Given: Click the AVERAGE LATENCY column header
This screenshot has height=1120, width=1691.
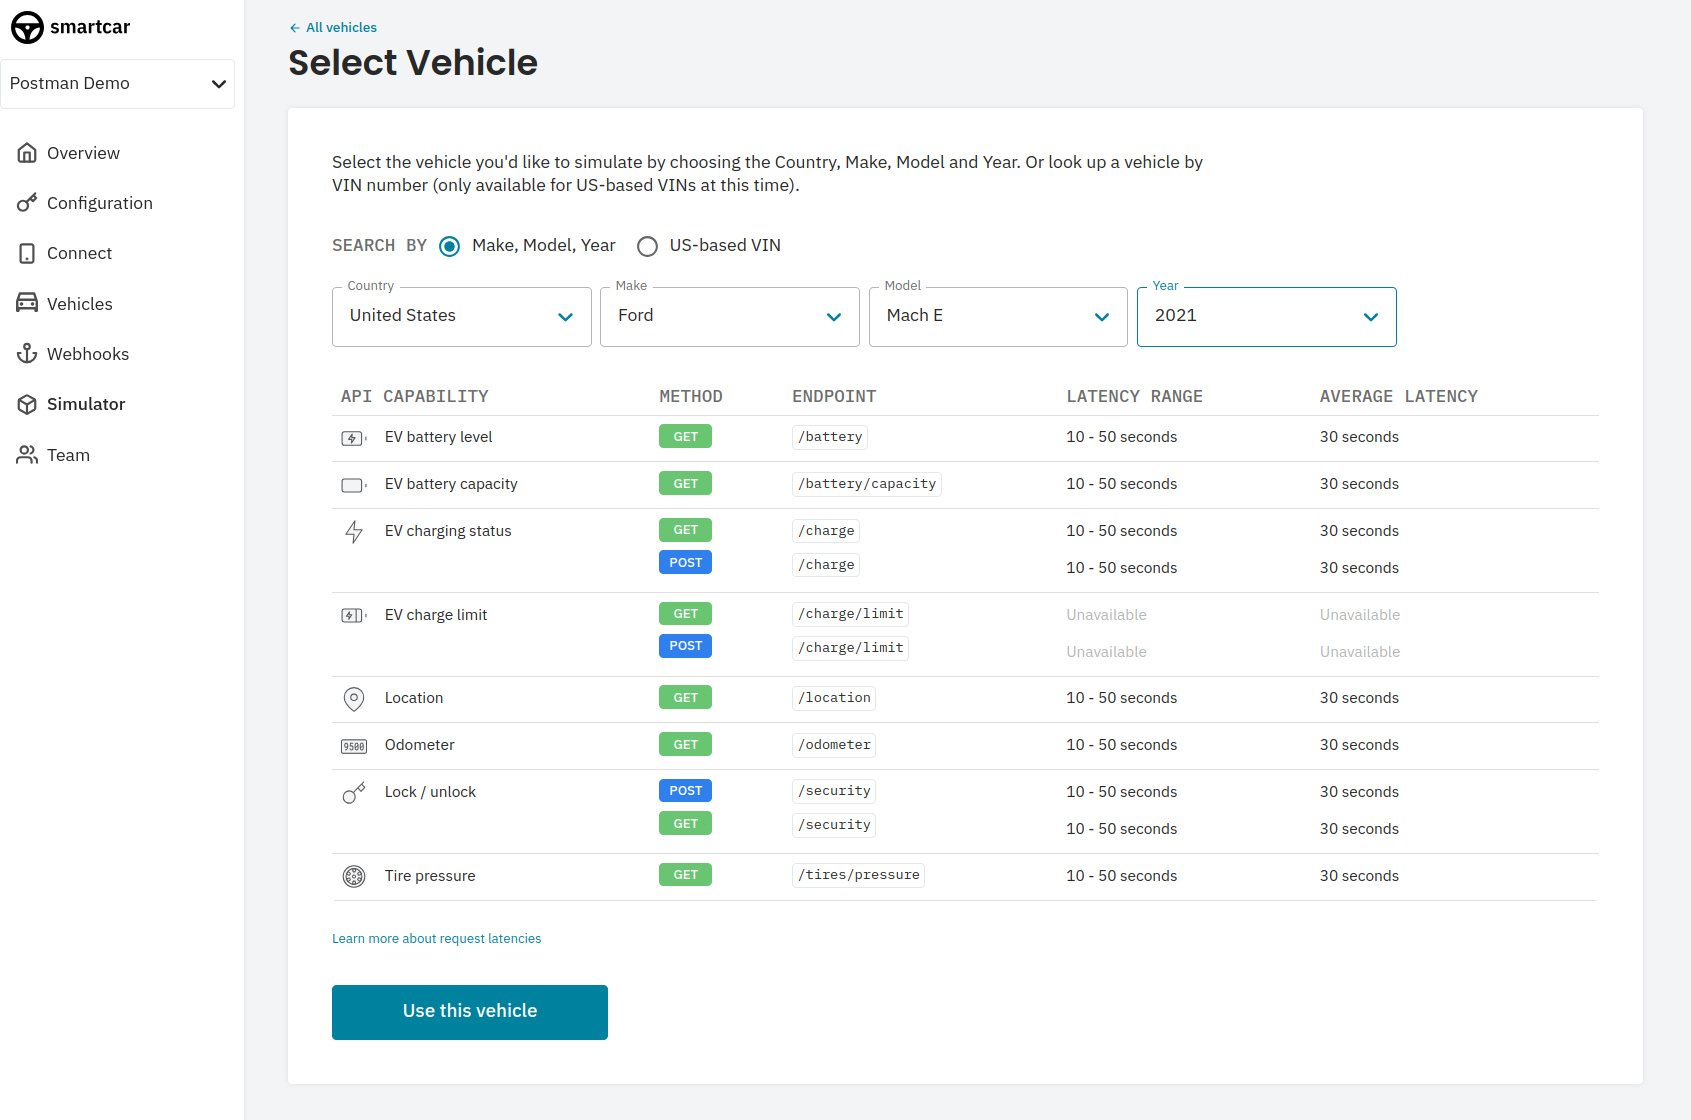Looking at the screenshot, I should (1398, 396).
